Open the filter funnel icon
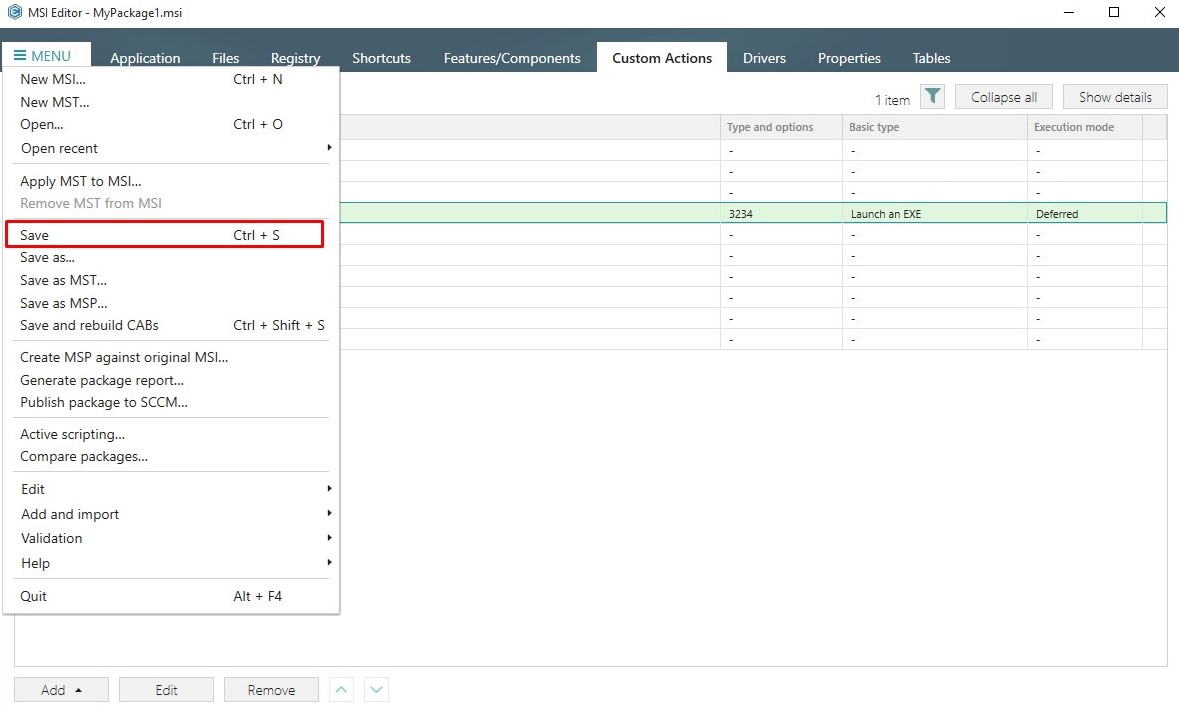The height and width of the screenshot is (707, 1179). click(932, 96)
